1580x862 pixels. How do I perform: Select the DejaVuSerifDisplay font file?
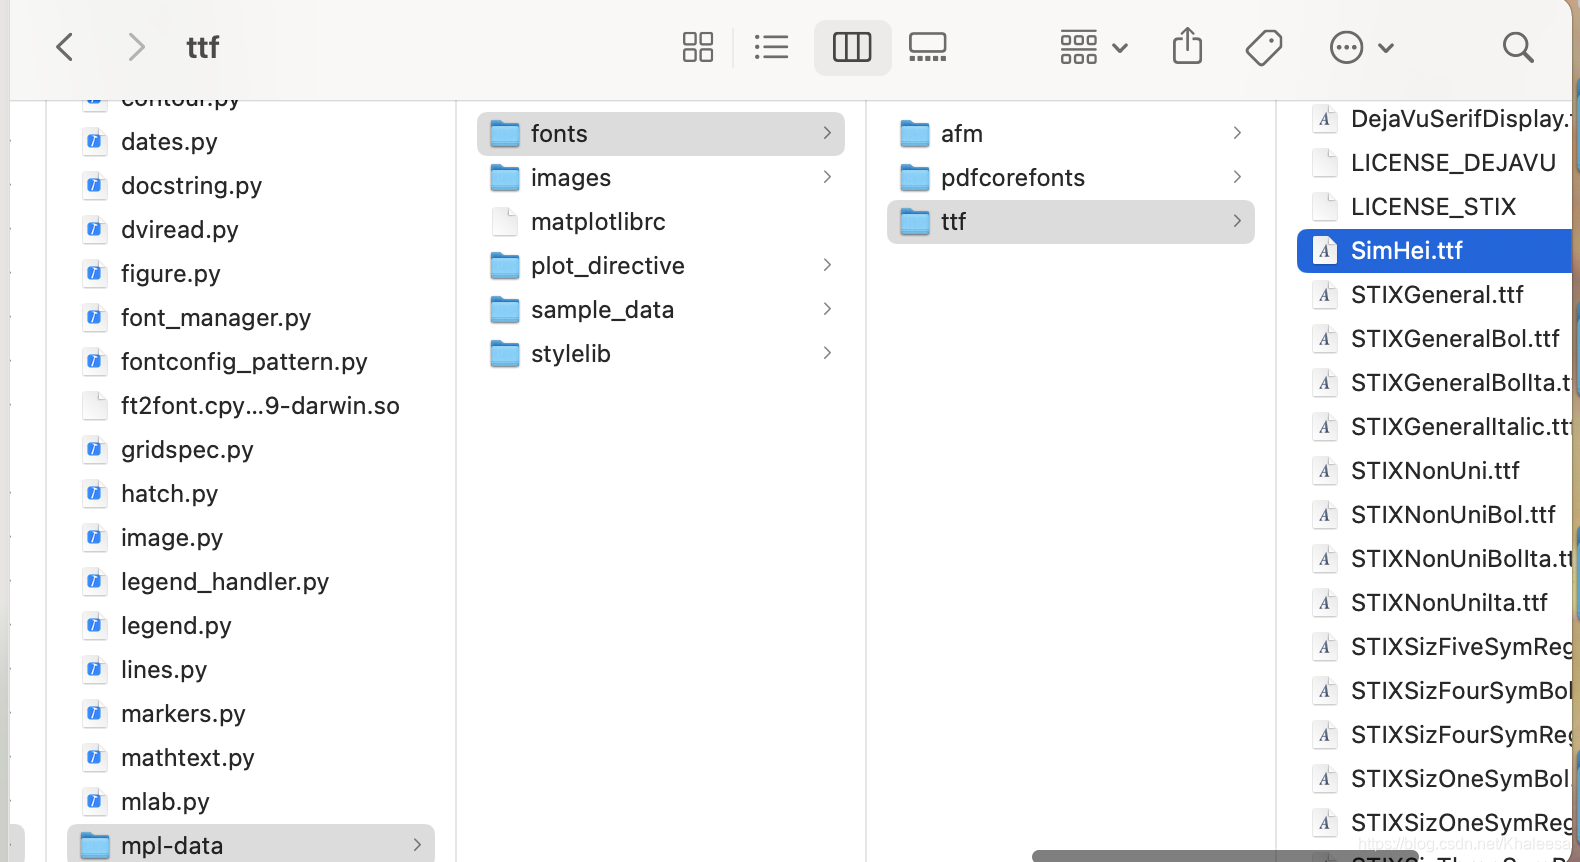(x=1435, y=118)
